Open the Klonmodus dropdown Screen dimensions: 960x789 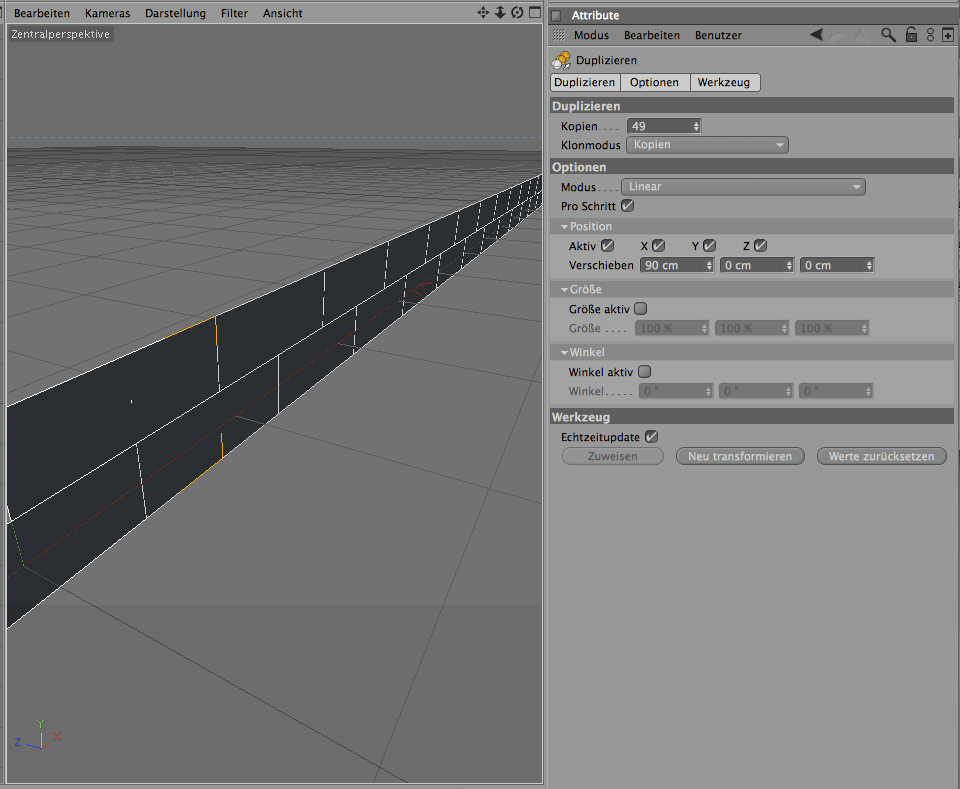click(x=707, y=145)
